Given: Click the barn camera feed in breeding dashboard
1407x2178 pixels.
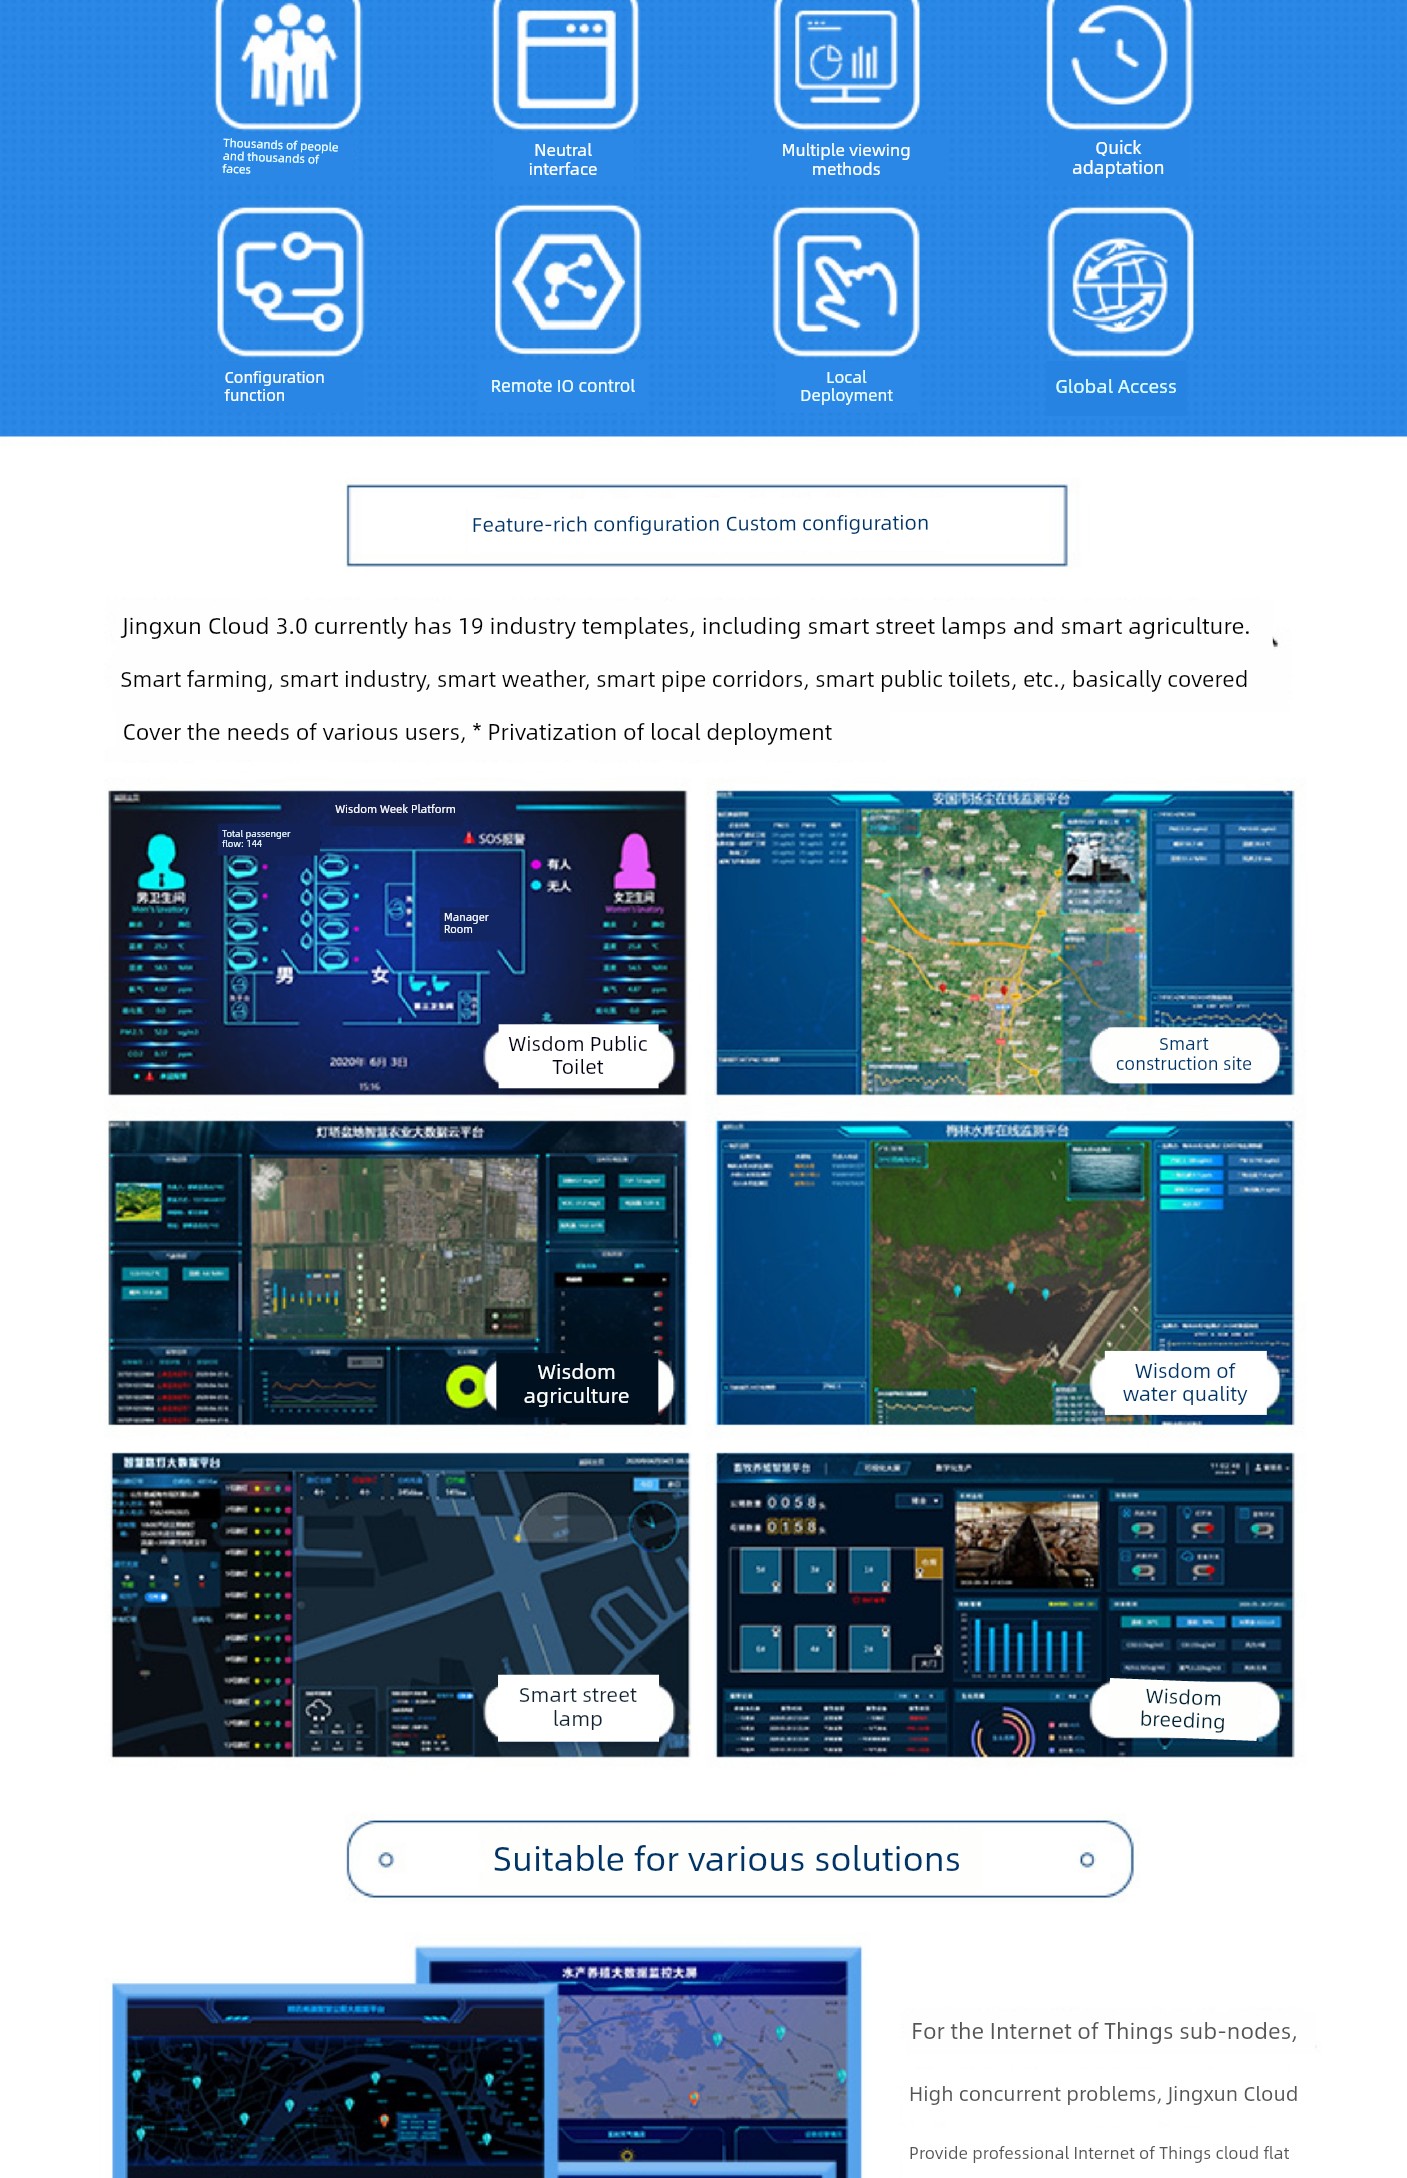Looking at the screenshot, I should coord(1026,1543).
